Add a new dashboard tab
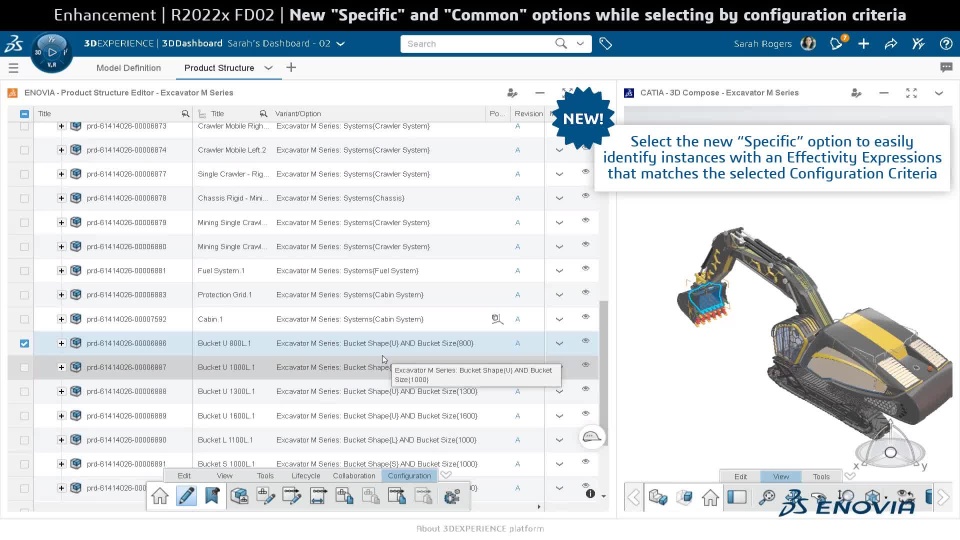This screenshot has width=960, height=540. tap(291, 67)
